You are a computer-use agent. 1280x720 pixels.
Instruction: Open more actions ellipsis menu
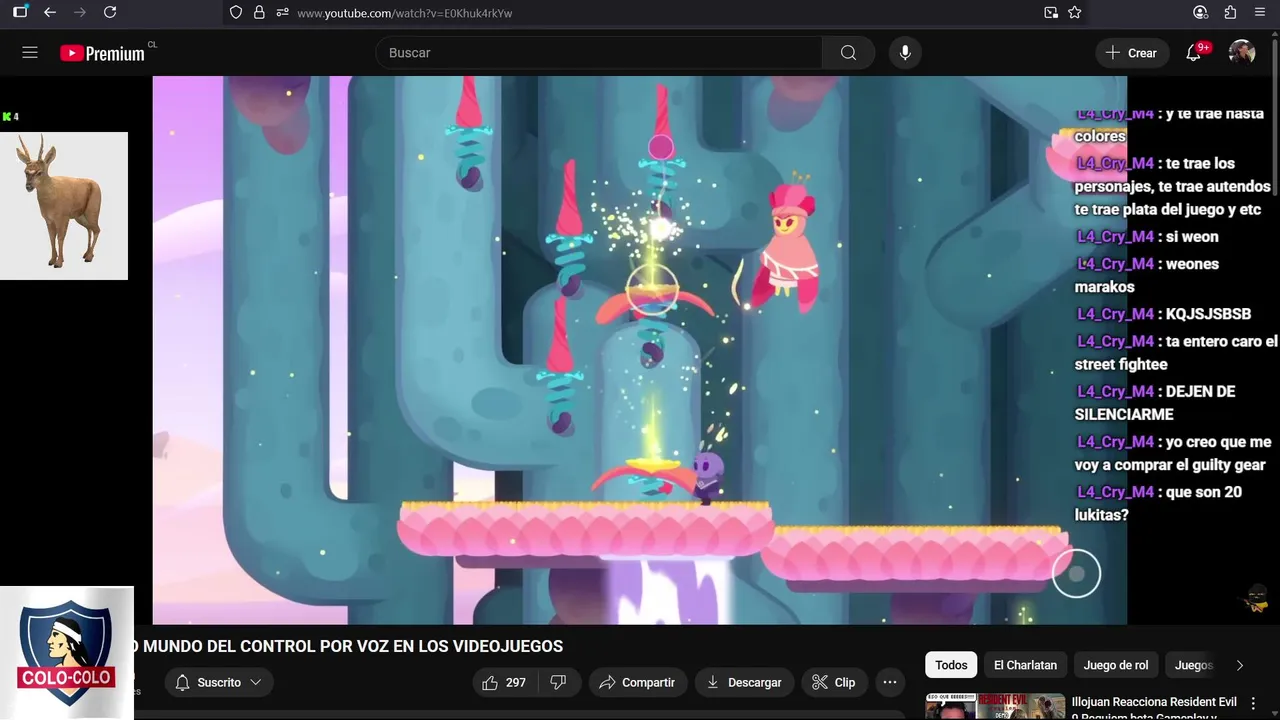(x=890, y=682)
